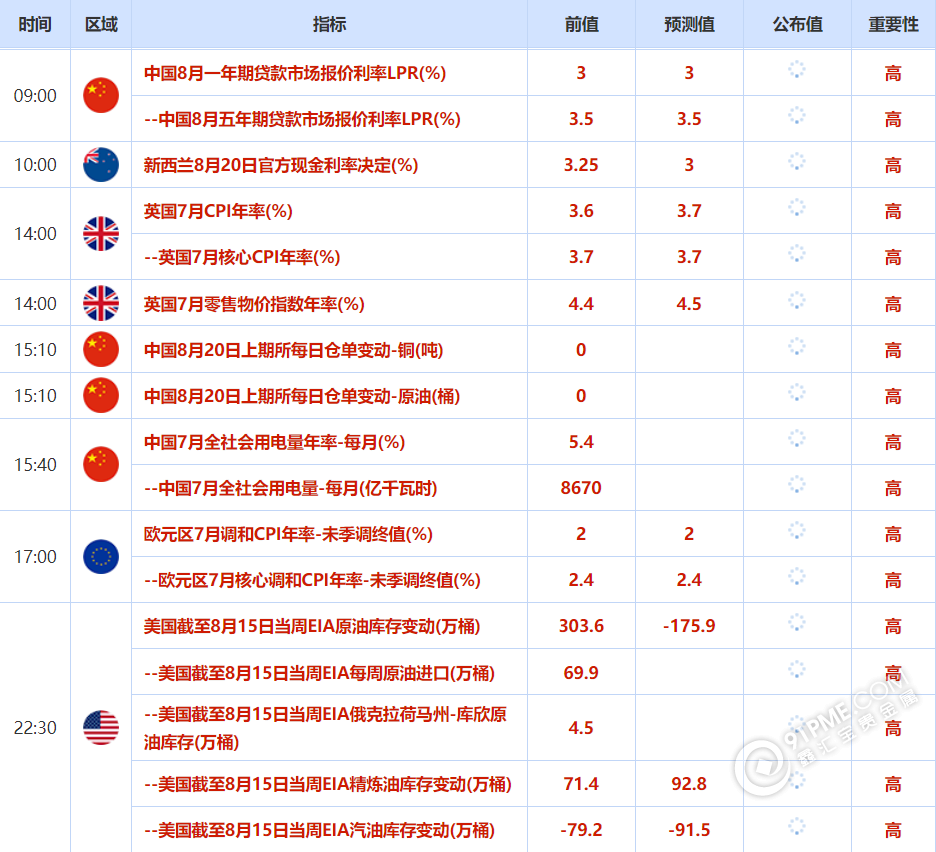Open 中国8月一年期贷款市场报价利率LPR indicator
Image resolution: width=936 pixels, height=852 pixels.
pos(295,73)
